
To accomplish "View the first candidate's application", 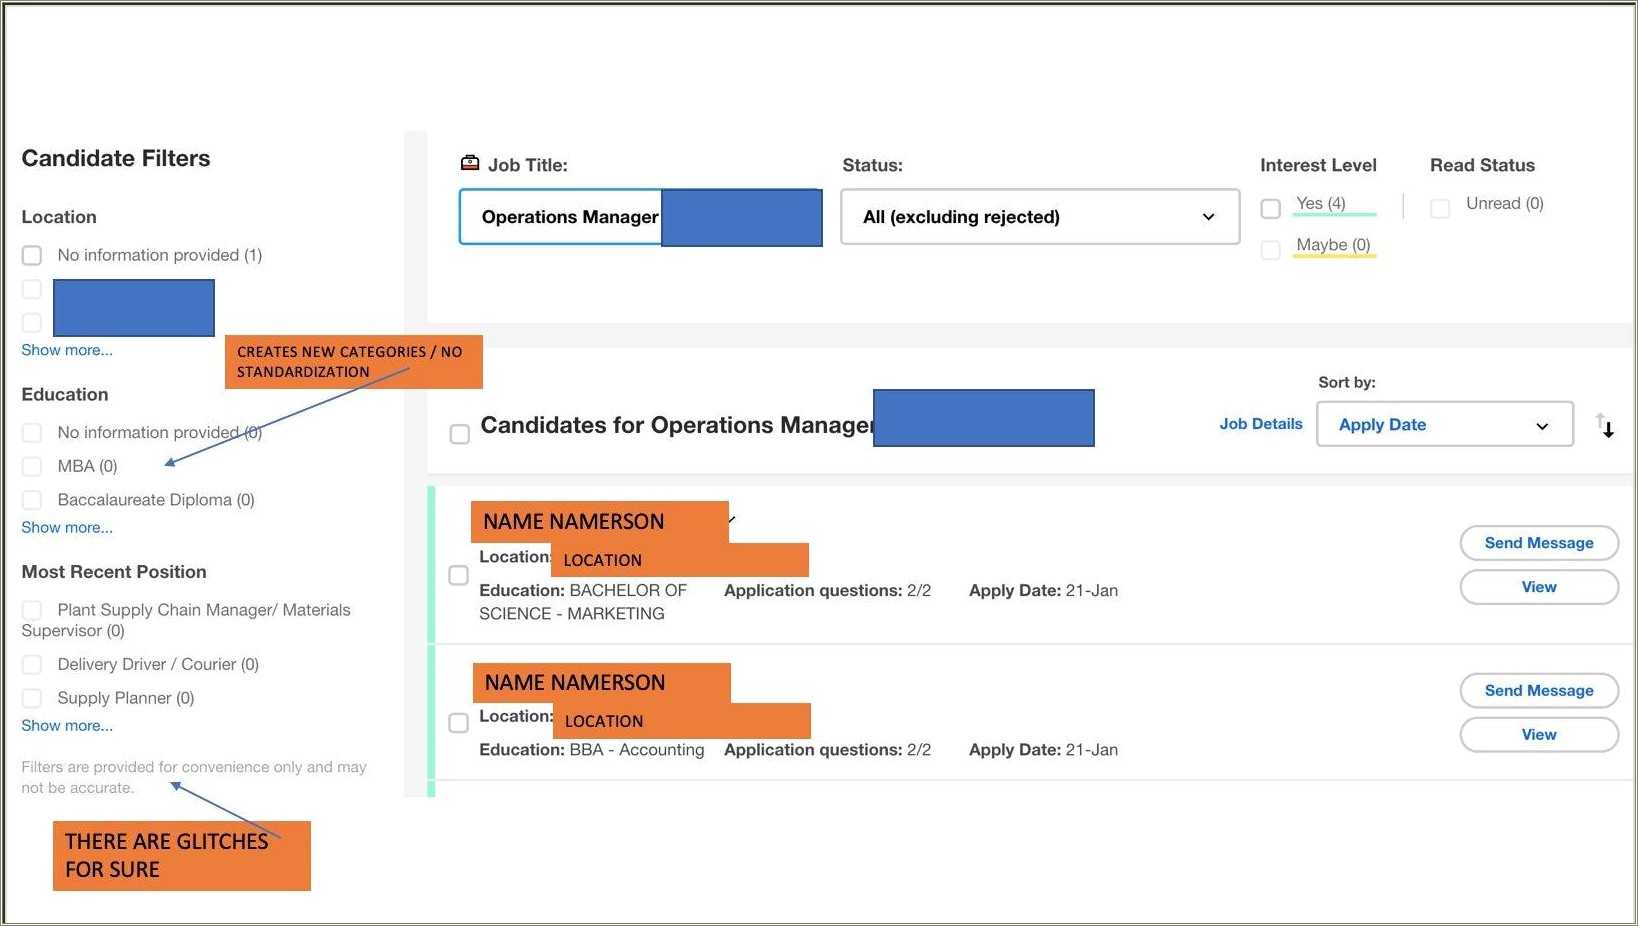I will [x=1538, y=587].
